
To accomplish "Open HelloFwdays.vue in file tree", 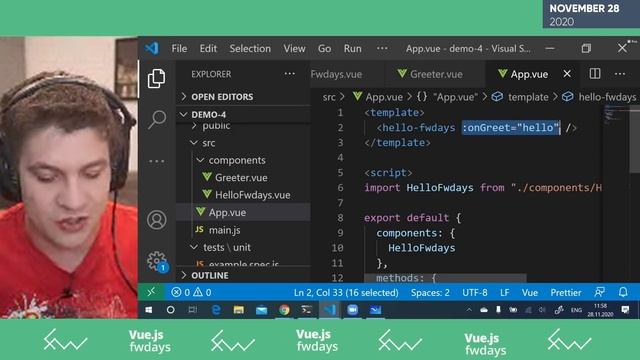I will (252, 195).
